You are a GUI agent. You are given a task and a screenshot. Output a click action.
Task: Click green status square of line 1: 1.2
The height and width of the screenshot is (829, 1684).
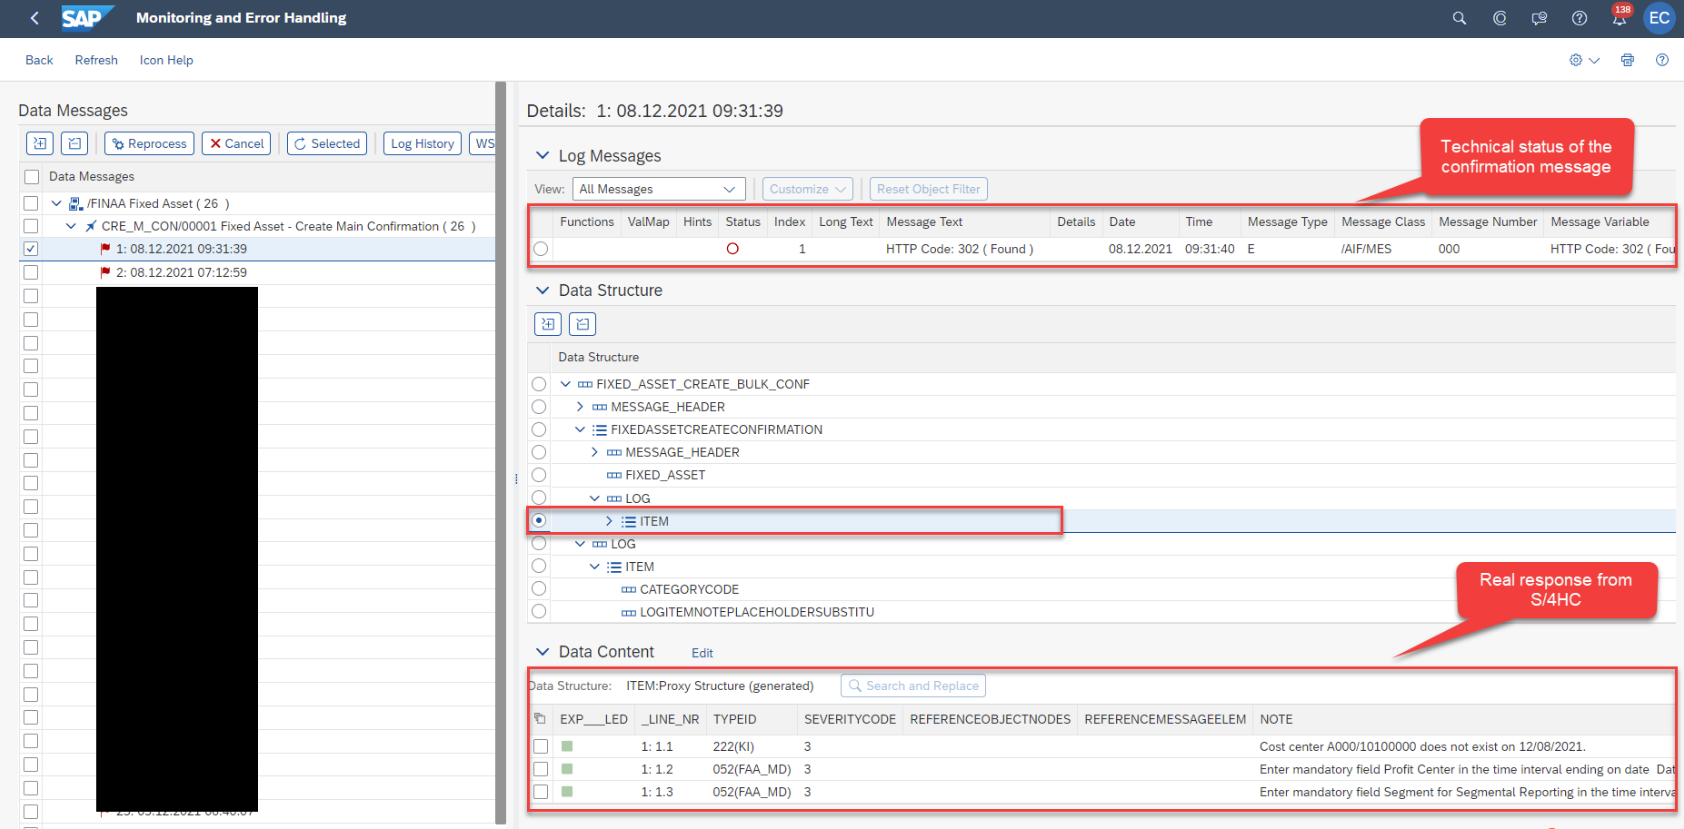coord(567,769)
